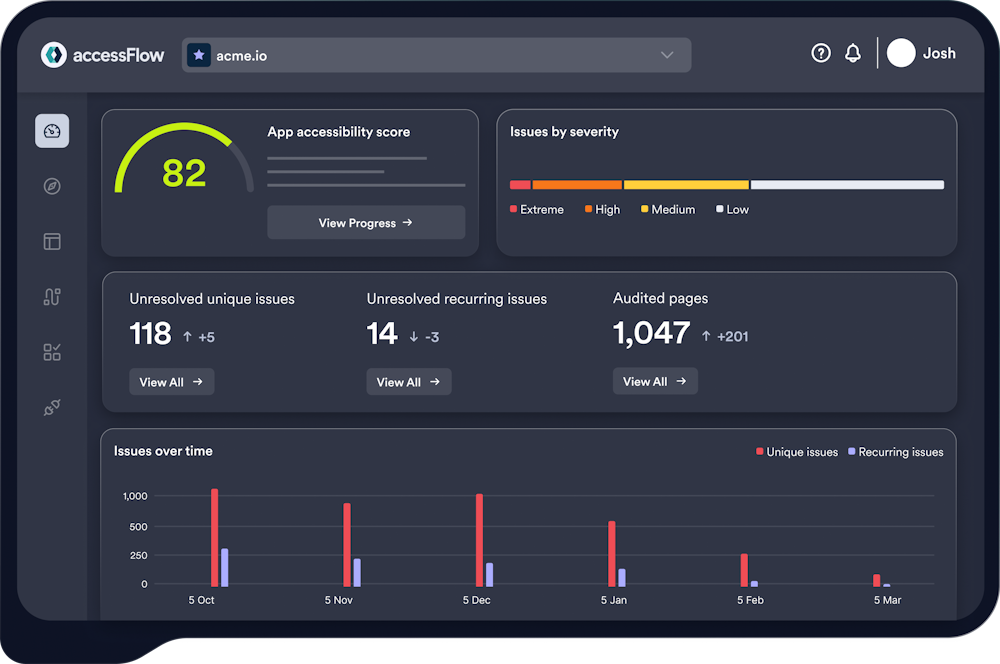The image size is (1000, 664).
Task: Select the compass explore icon in sidebar
Action: click(x=52, y=186)
